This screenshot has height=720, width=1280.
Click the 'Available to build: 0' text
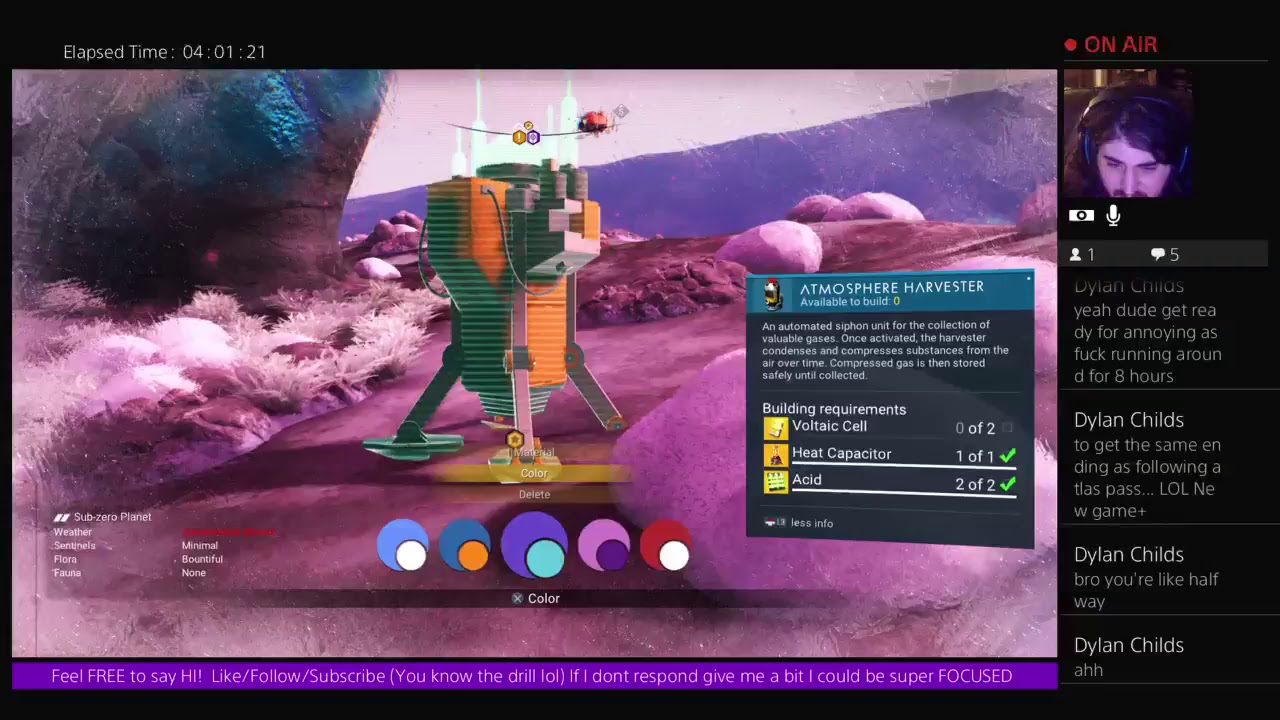click(850, 301)
